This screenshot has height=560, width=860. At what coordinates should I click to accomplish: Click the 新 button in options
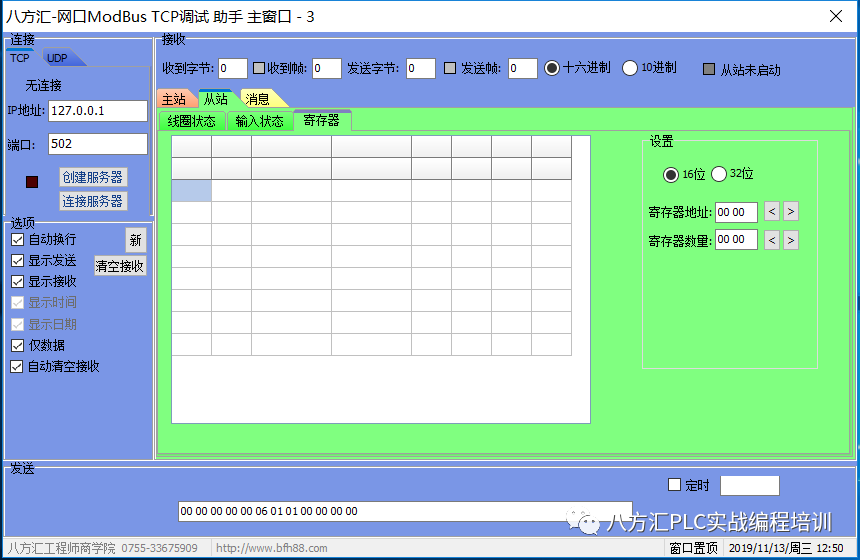pos(135,241)
